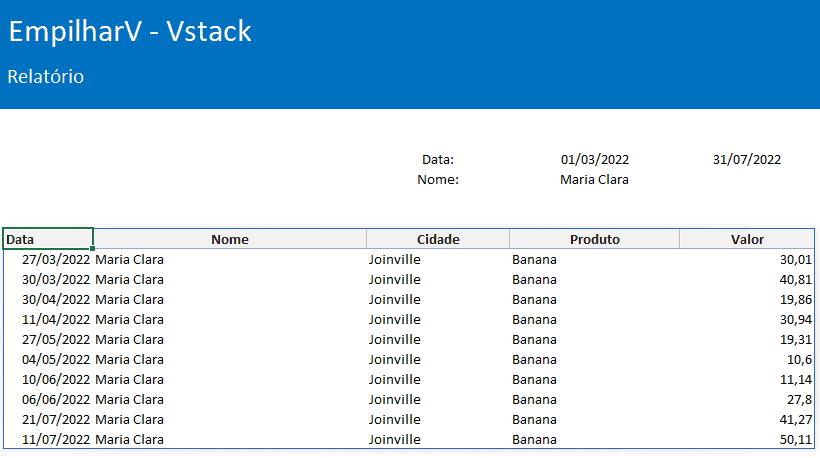Select the Nome column header
Viewport: 820px width, 458px height.
(230, 239)
